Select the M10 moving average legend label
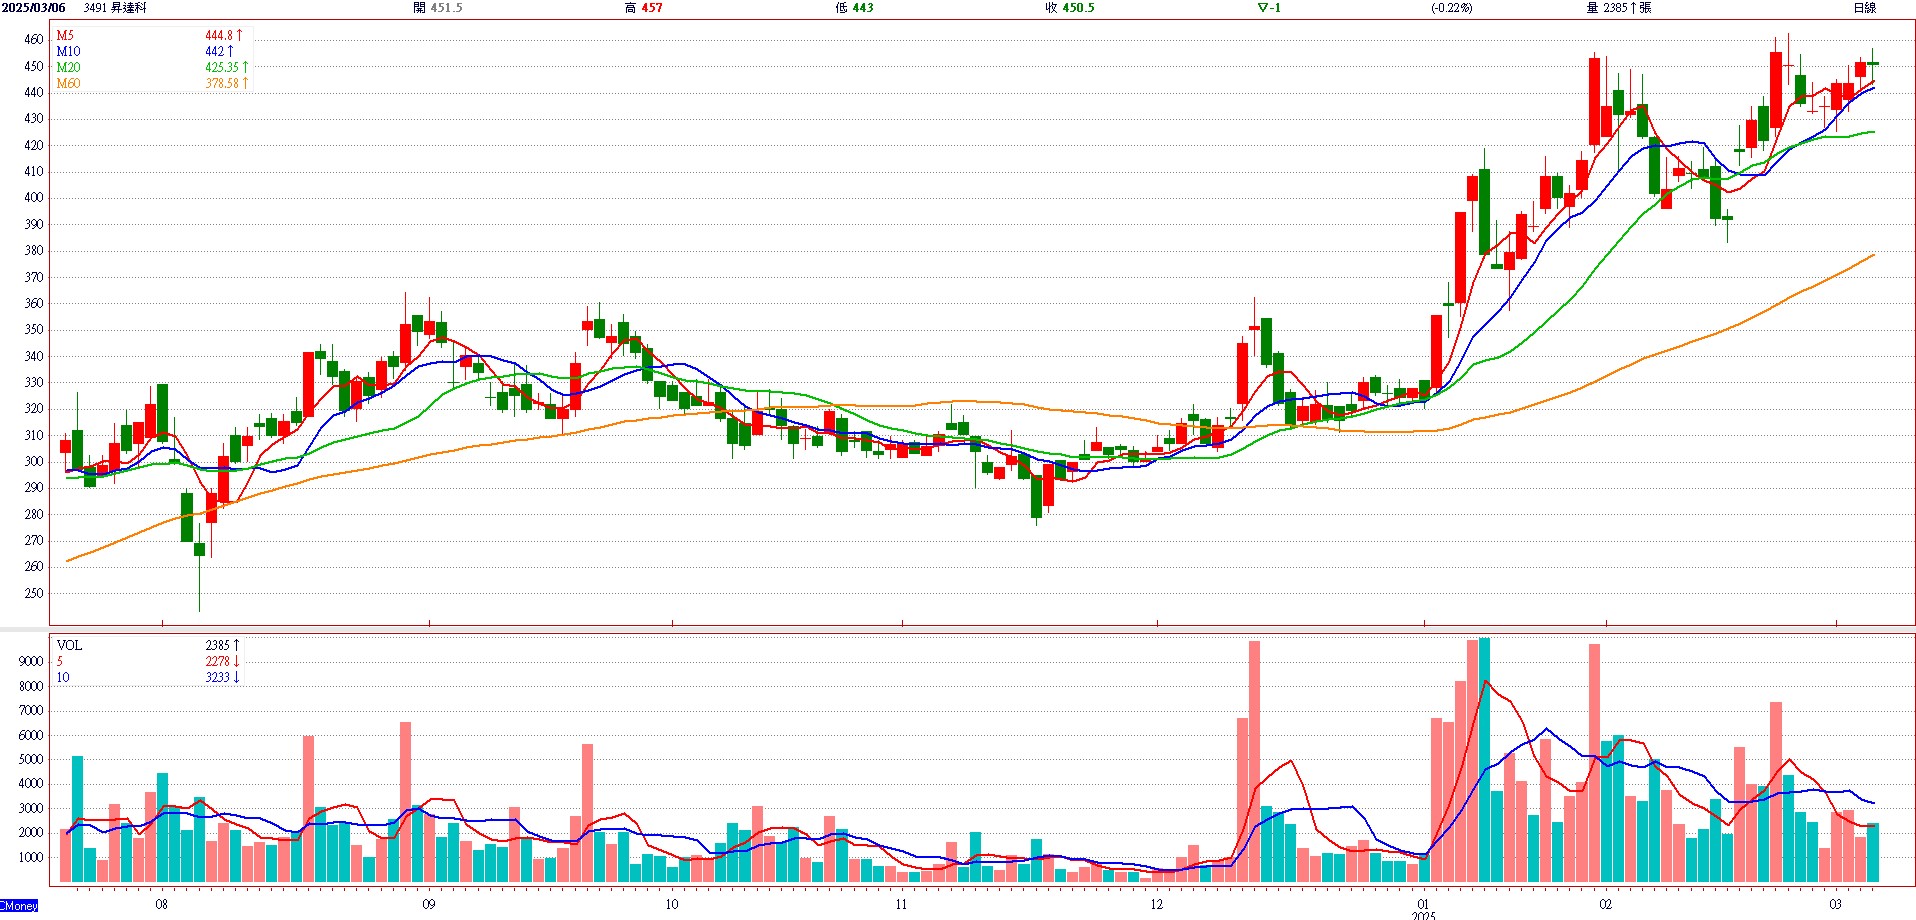 point(68,51)
